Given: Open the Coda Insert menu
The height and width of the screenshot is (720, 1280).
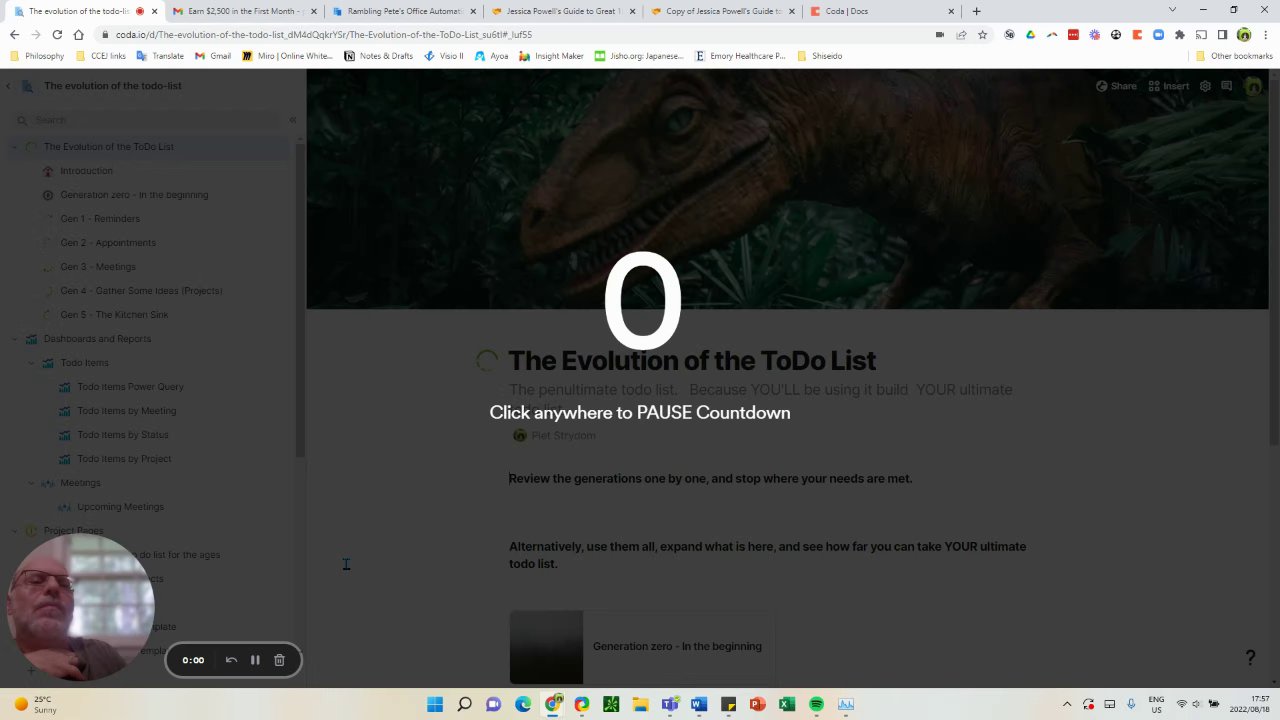Looking at the screenshot, I should [x=1168, y=86].
